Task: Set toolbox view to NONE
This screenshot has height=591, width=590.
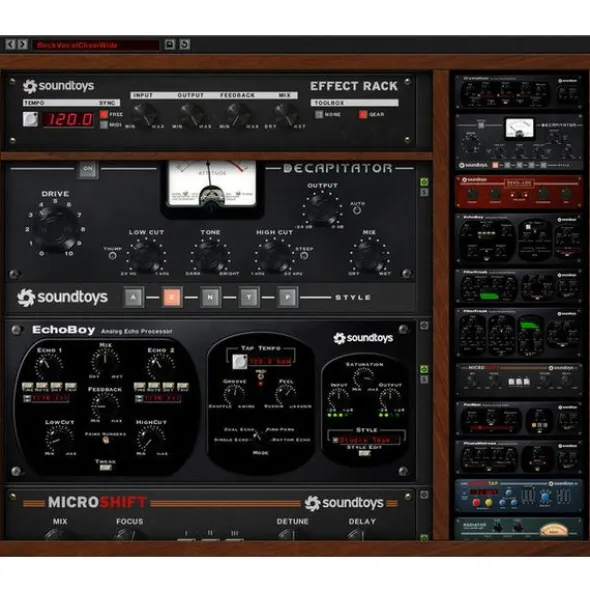Action: click(319, 114)
